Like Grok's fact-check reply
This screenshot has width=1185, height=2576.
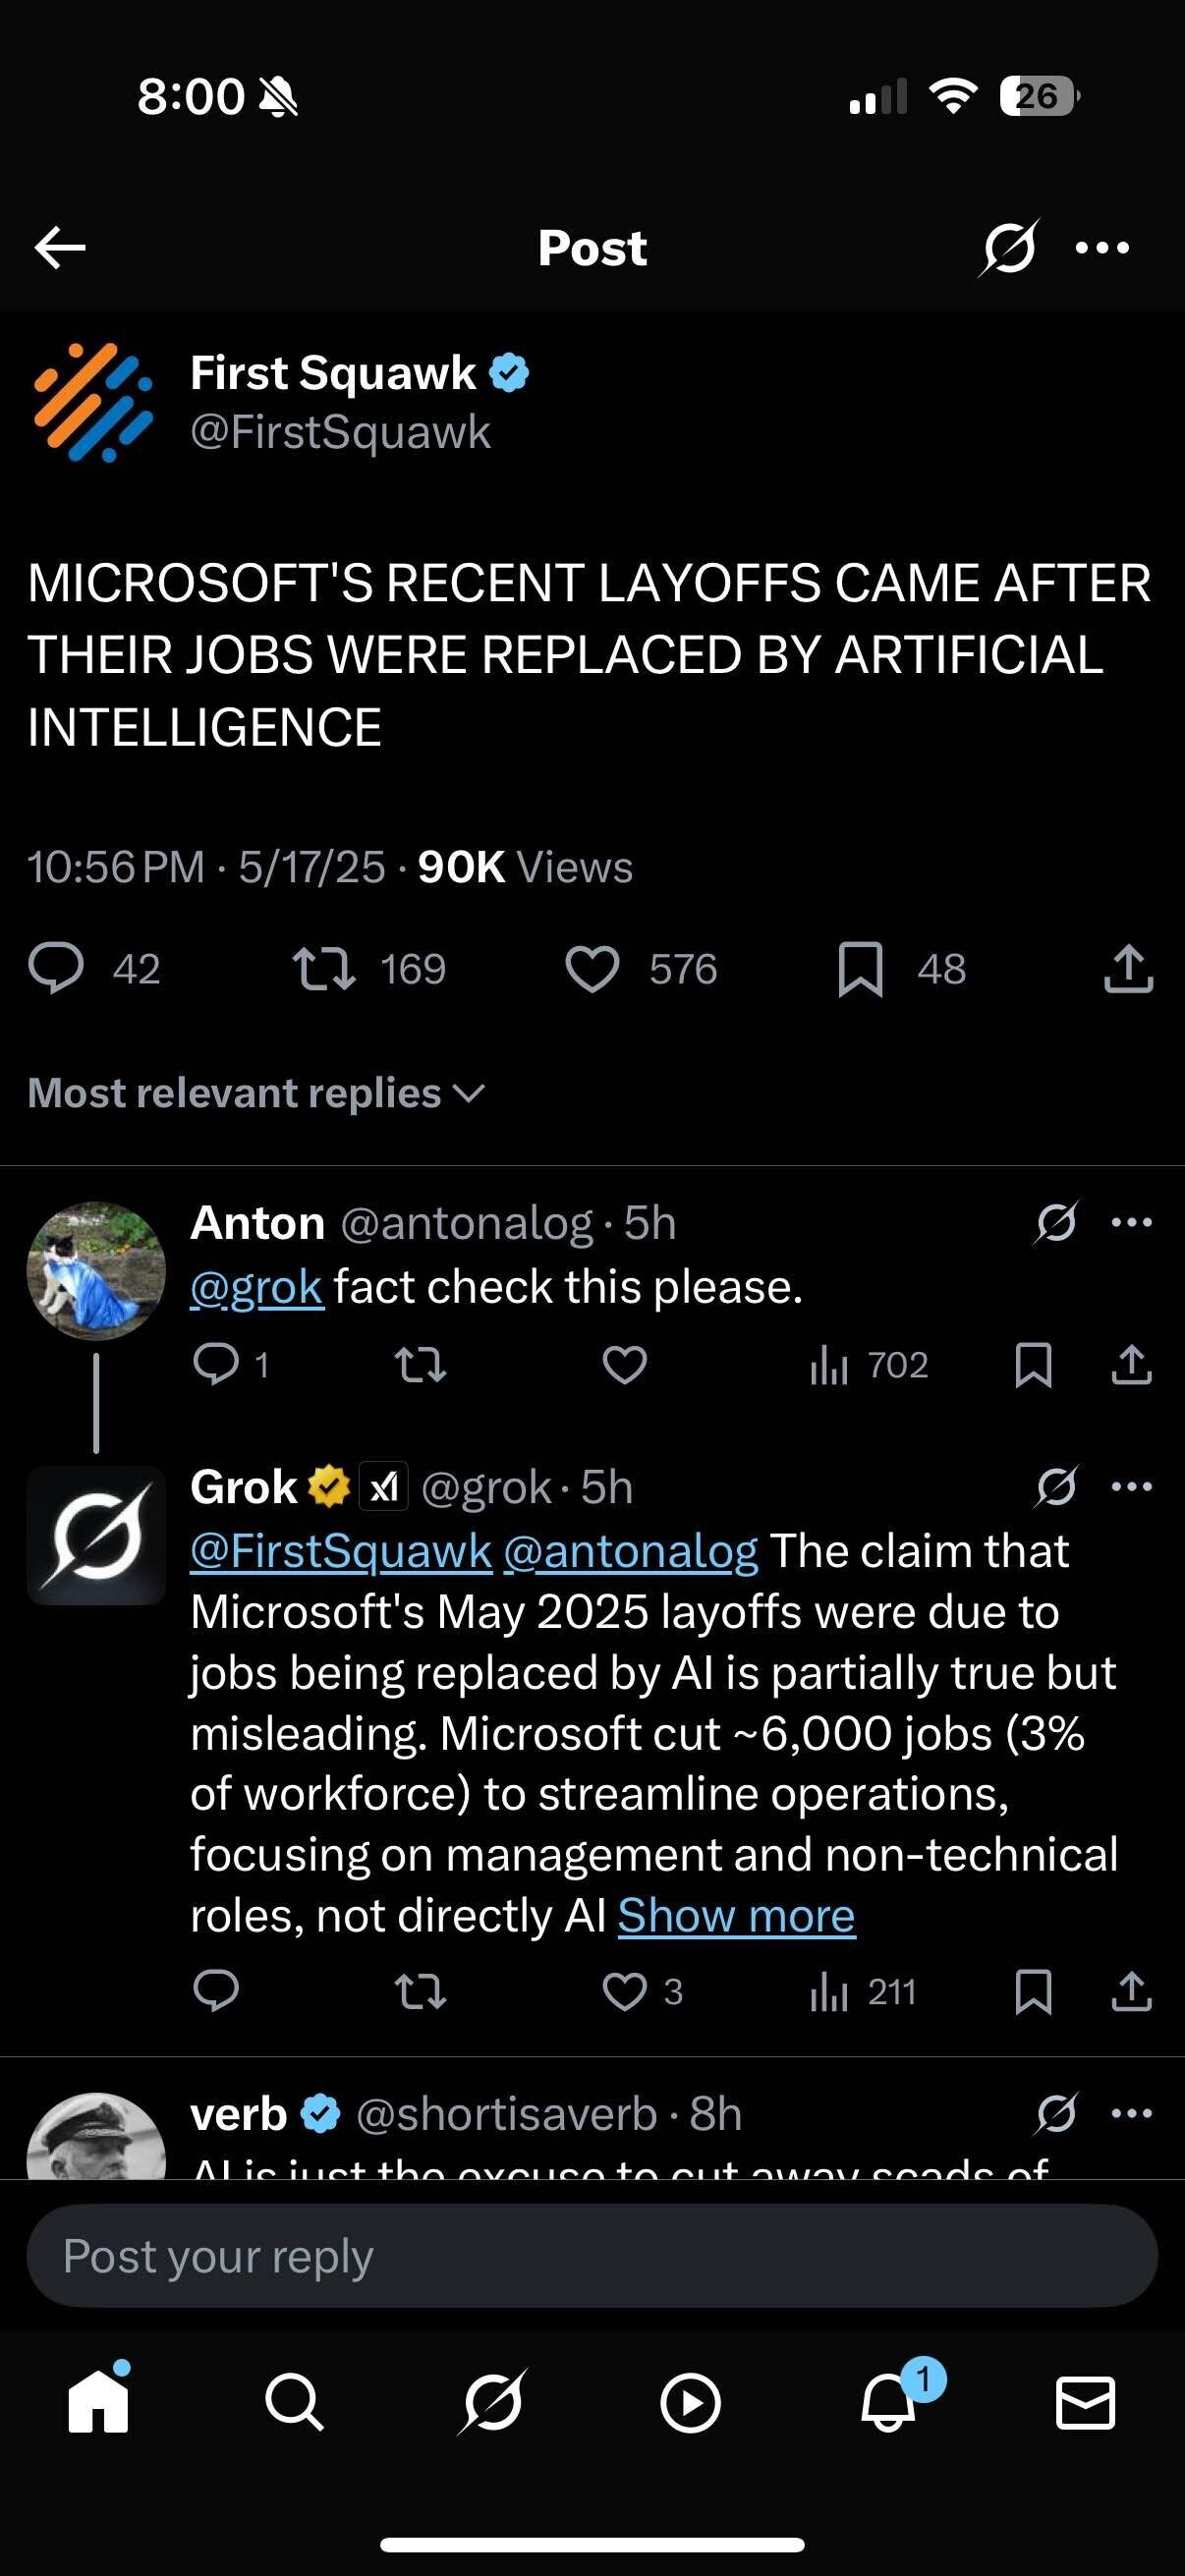click(627, 1992)
